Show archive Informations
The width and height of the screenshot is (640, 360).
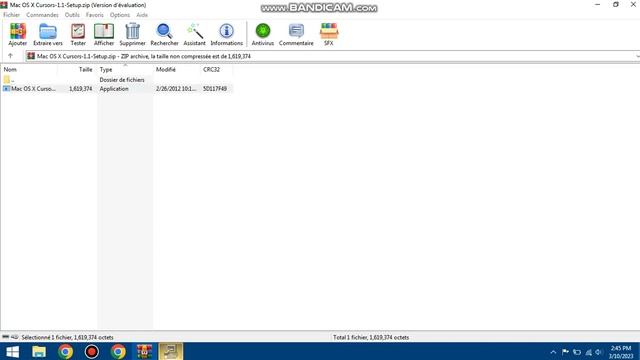(x=227, y=34)
